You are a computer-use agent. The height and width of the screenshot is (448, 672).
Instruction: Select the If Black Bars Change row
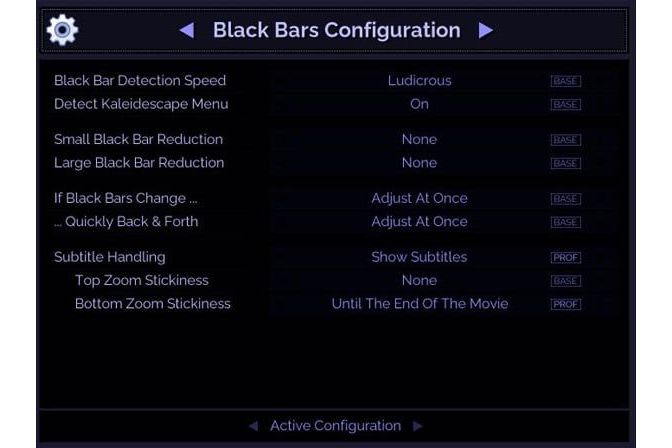pyautogui.click(x=334, y=198)
